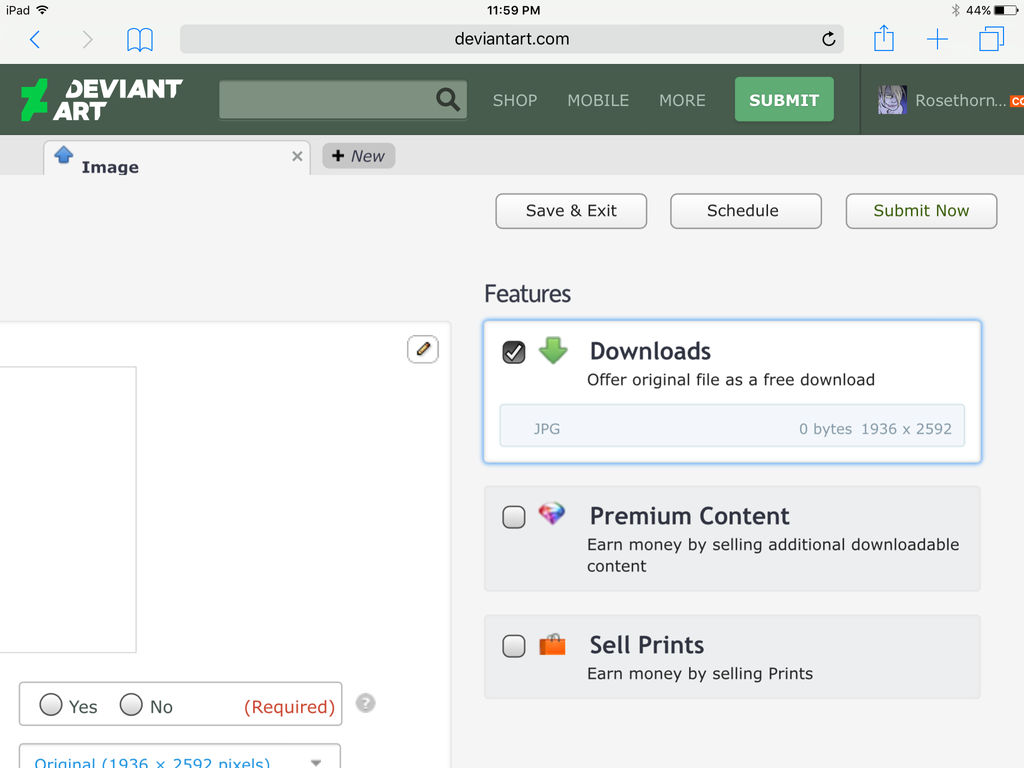Open the Safari bookmarks book icon

pos(140,40)
